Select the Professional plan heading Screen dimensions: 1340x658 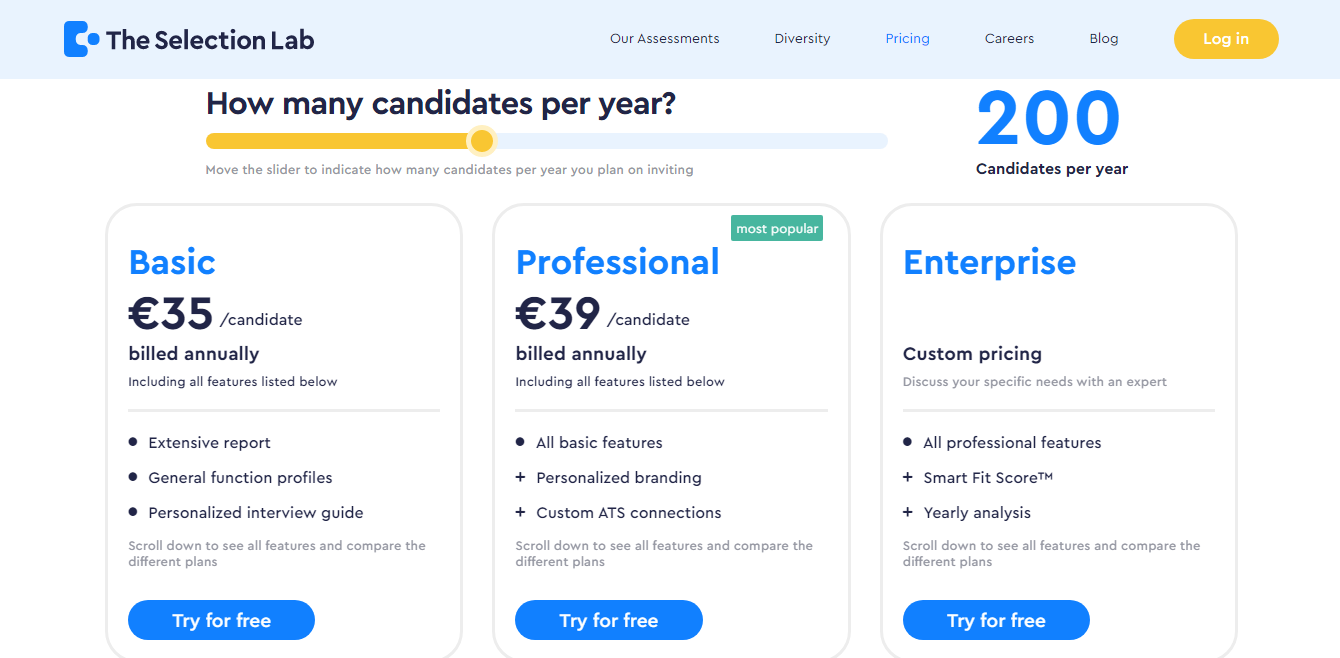[x=617, y=262]
